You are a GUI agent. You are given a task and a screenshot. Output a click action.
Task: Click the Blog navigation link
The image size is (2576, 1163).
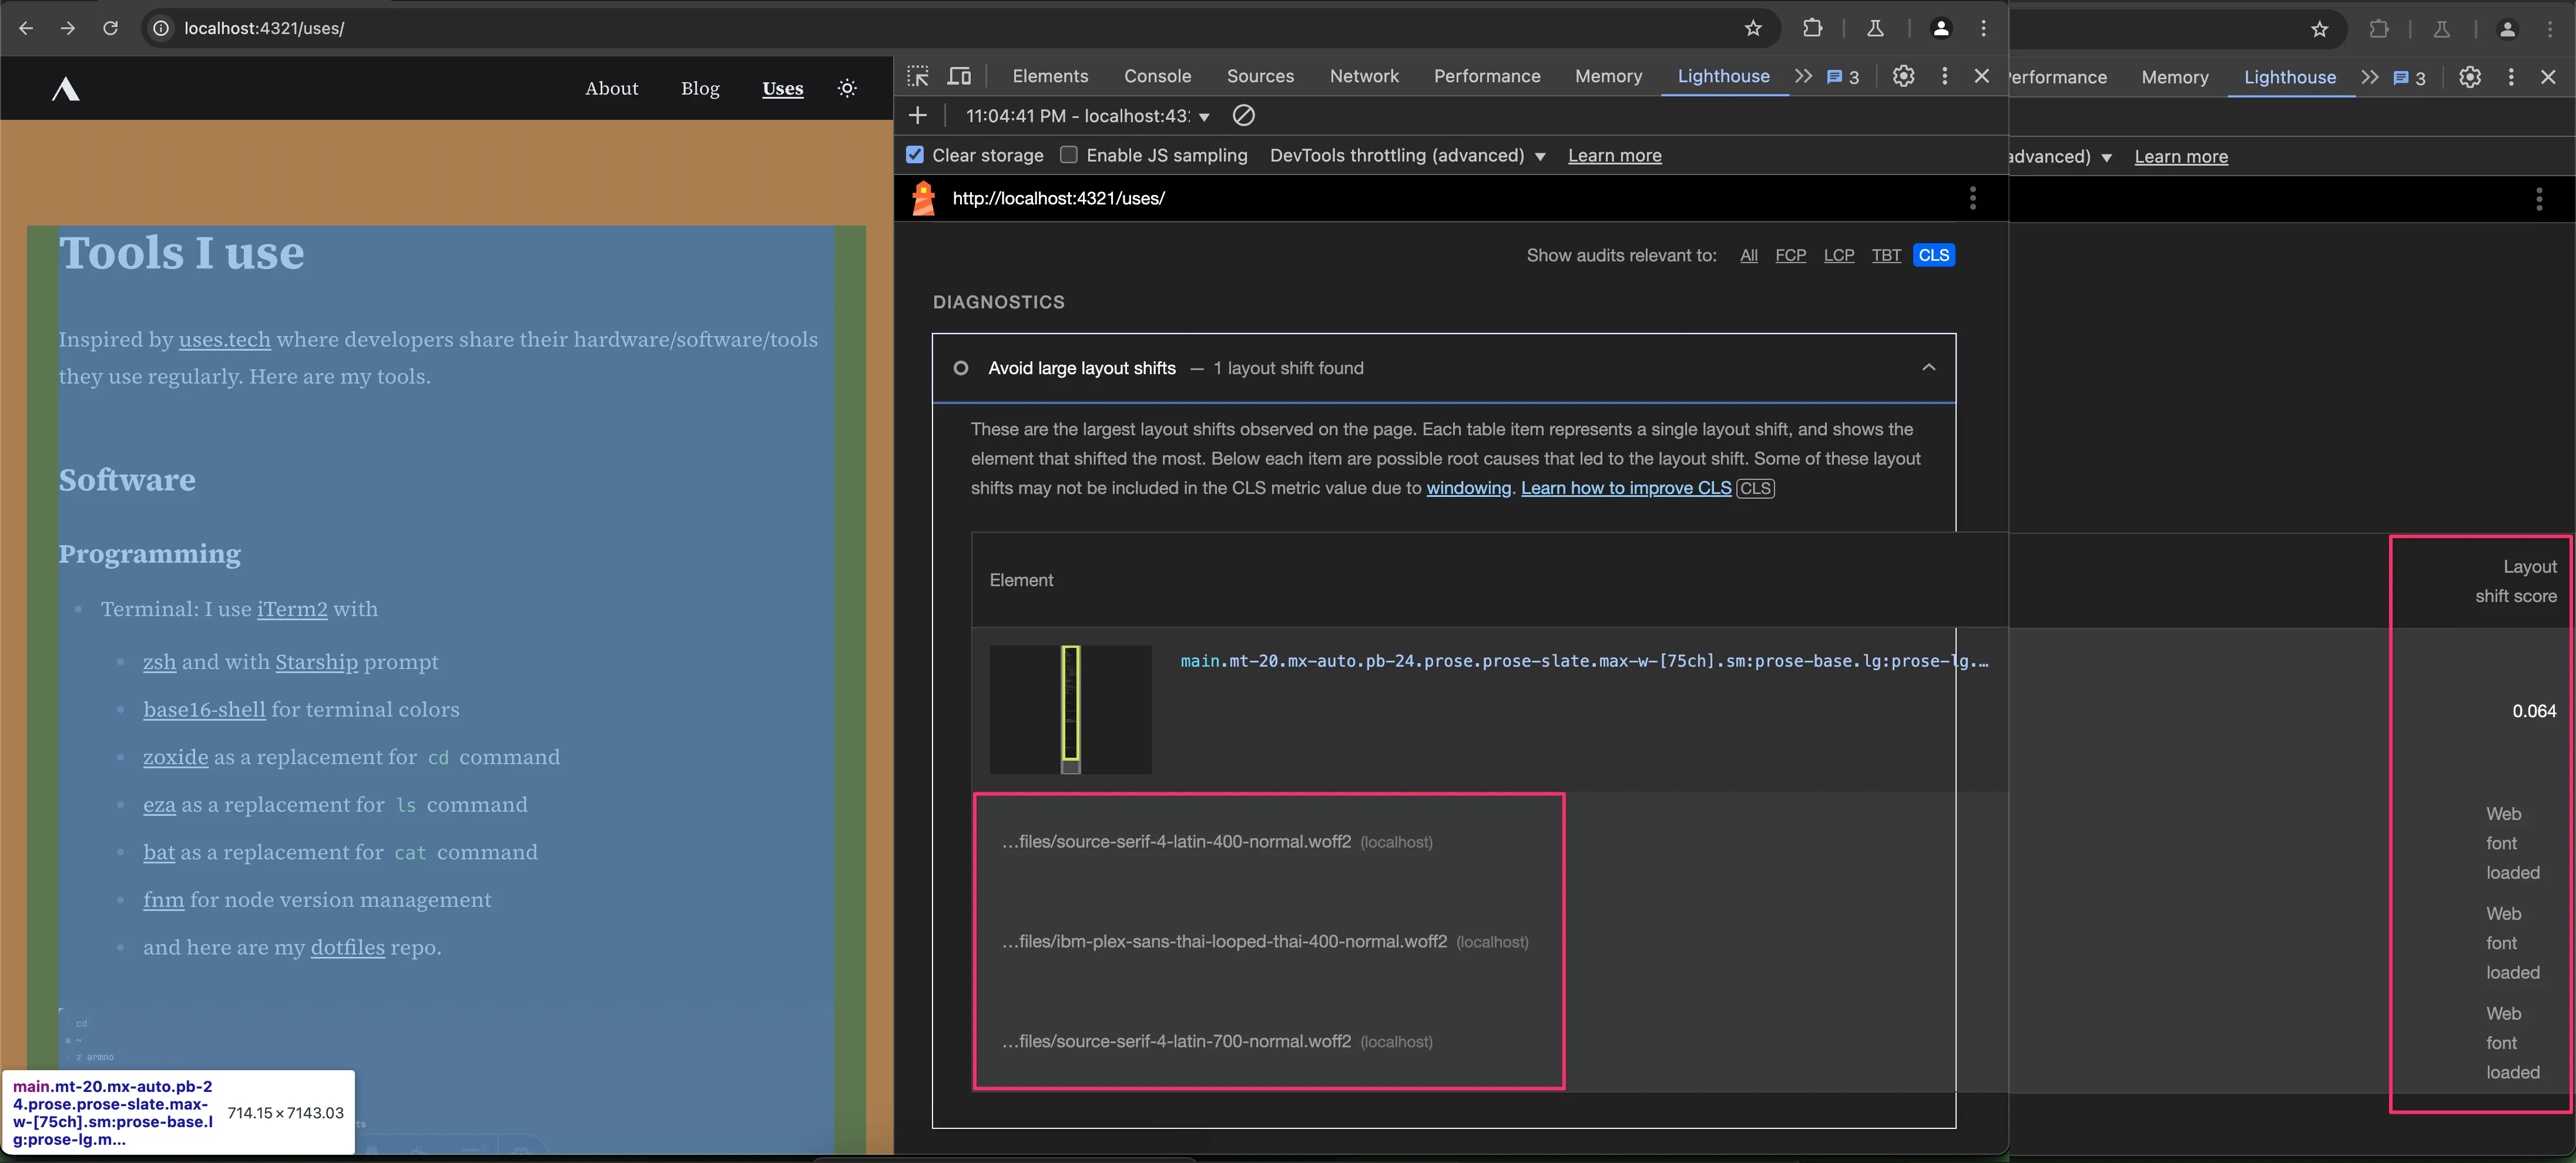pyautogui.click(x=700, y=88)
